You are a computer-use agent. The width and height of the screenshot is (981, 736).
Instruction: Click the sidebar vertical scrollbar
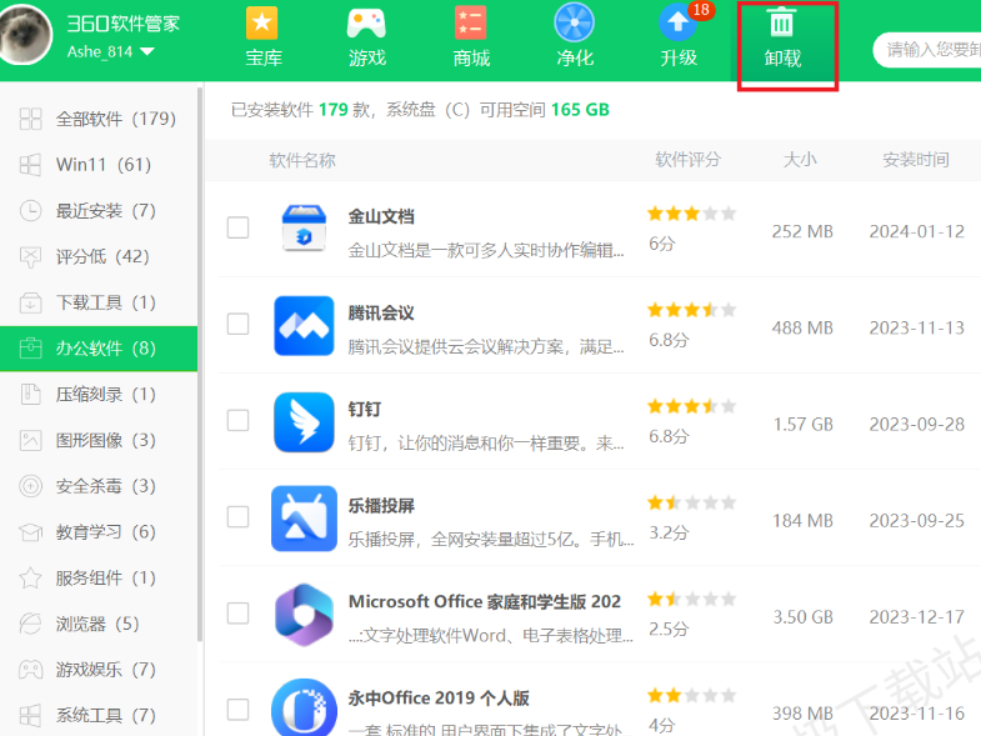(x=200, y=364)
